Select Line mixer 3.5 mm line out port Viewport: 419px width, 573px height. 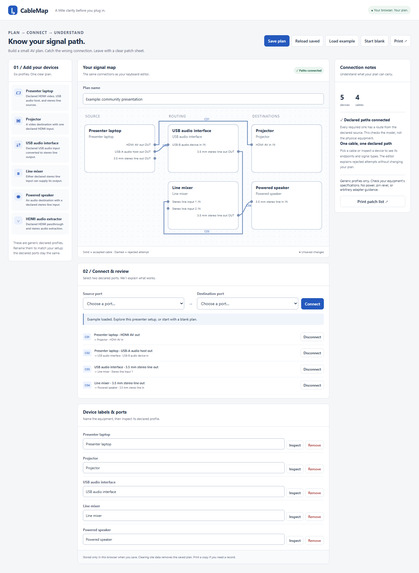238,215
